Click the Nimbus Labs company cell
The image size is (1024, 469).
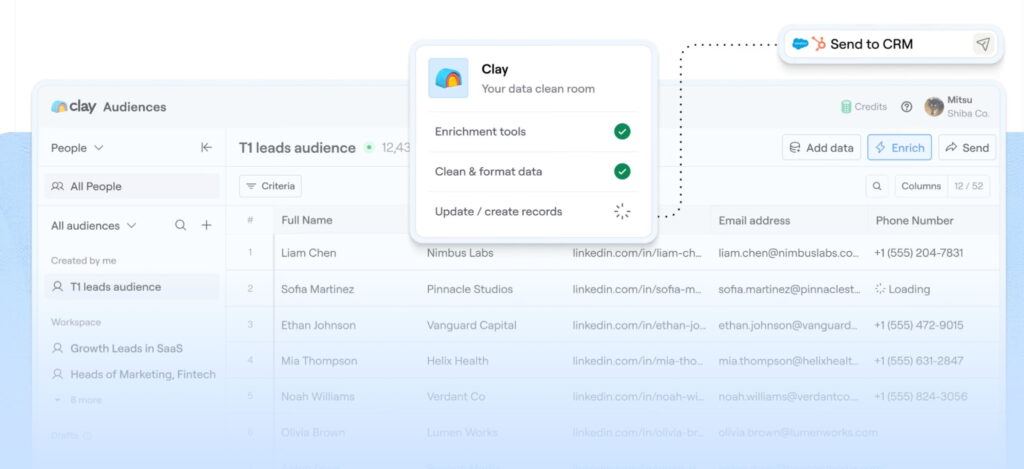[x=460, y=253]
